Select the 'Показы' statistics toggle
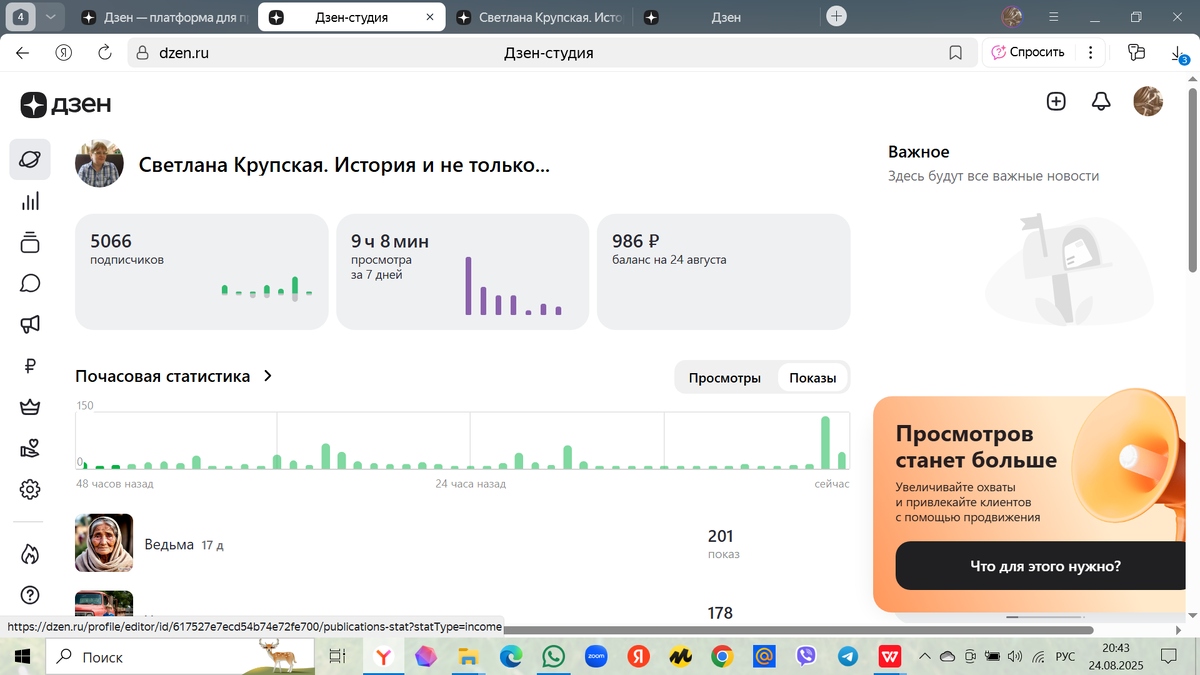This screenshot has width=1200, height=675. click(x=812, y=378)
